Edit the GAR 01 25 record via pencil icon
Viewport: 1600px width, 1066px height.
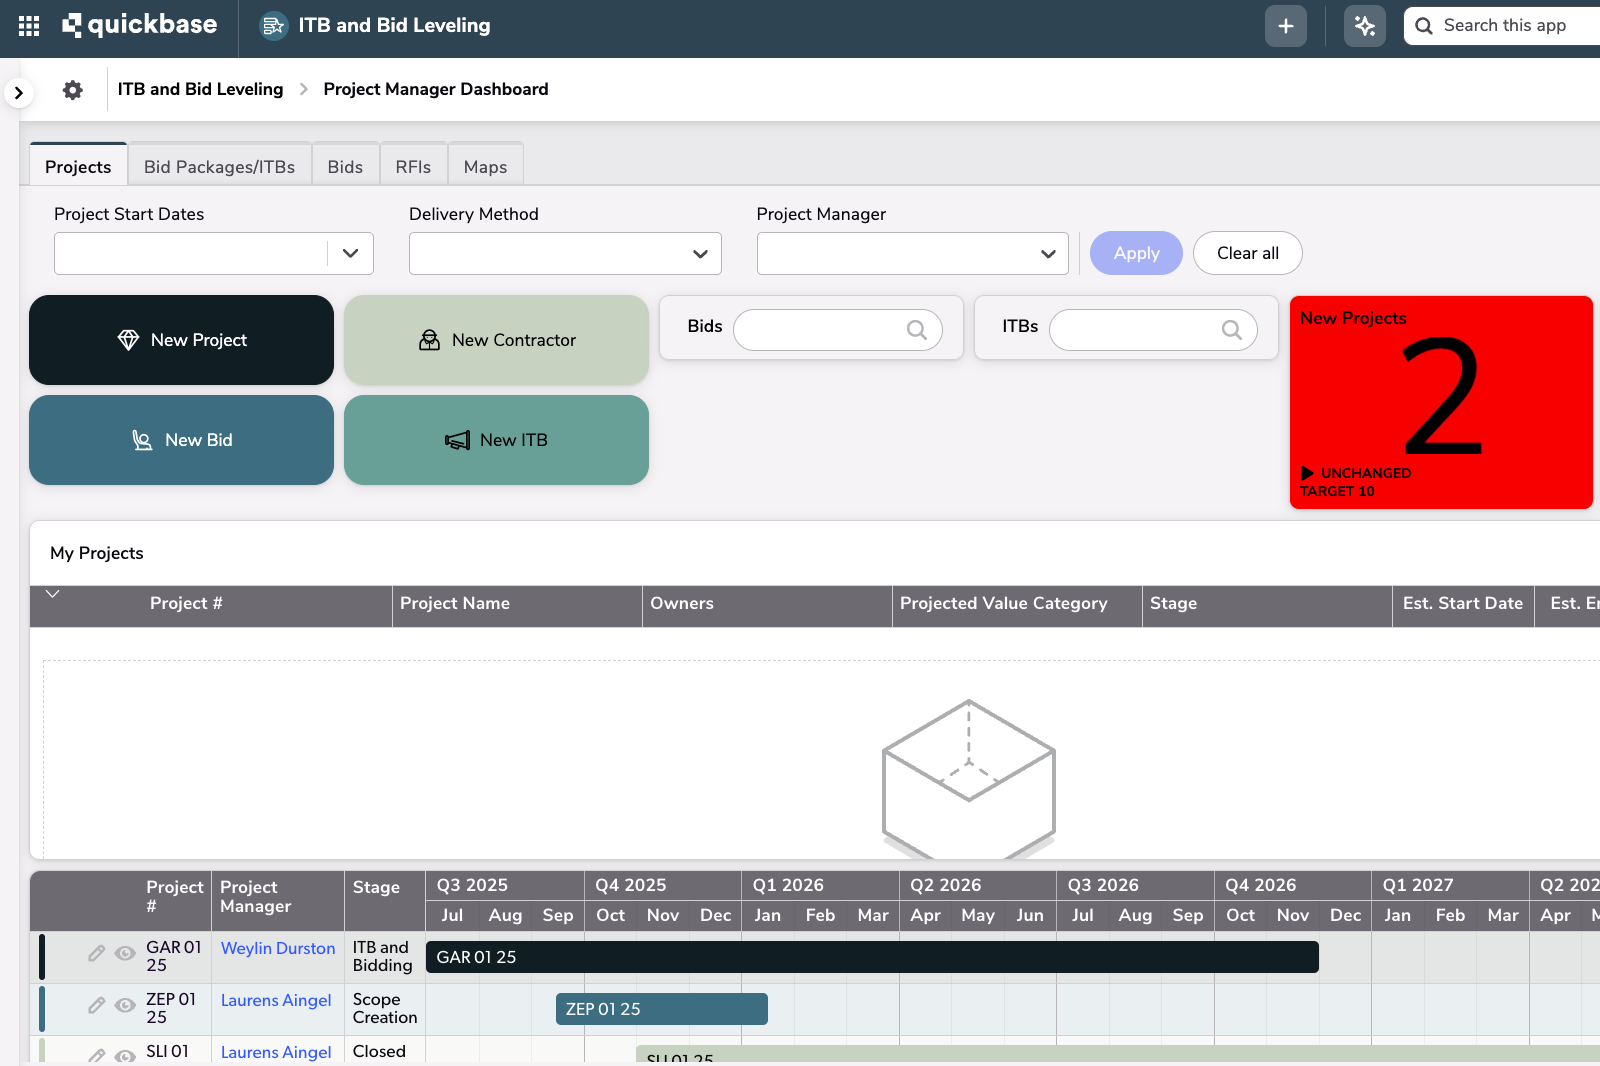(x=97, y=953)
